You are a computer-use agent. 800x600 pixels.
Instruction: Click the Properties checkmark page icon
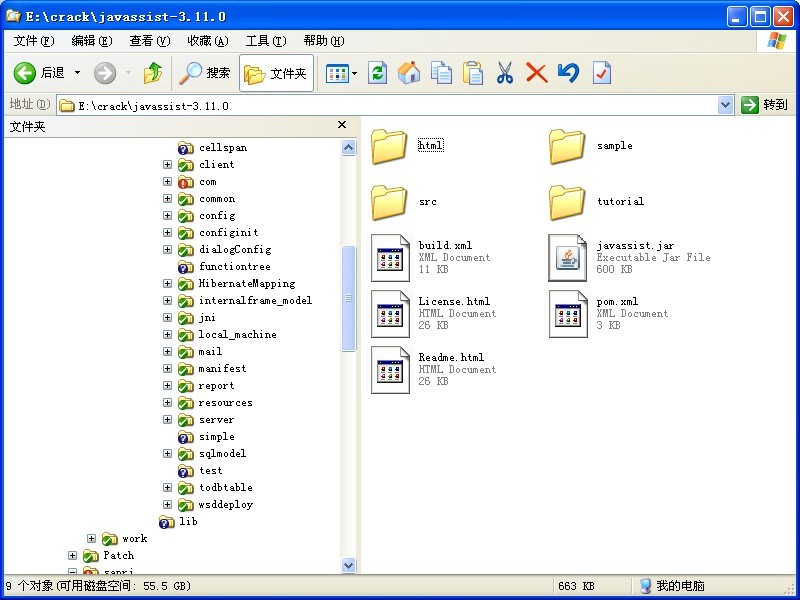[602, 73]
